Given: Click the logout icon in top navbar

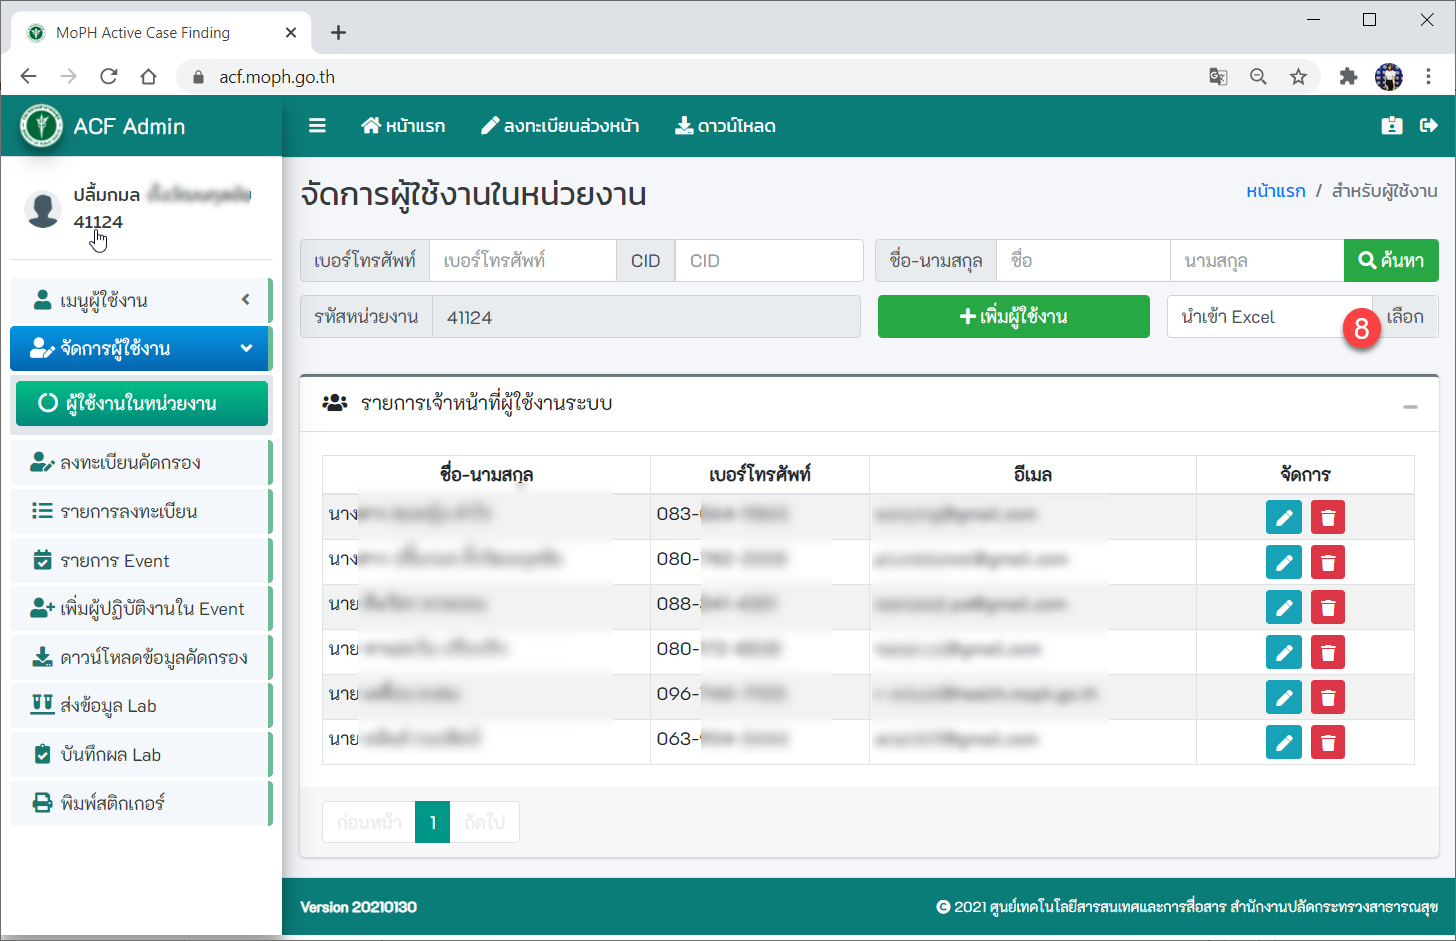Looking at the screenshot, I should pyautogui.click(x=1428, y=126).
